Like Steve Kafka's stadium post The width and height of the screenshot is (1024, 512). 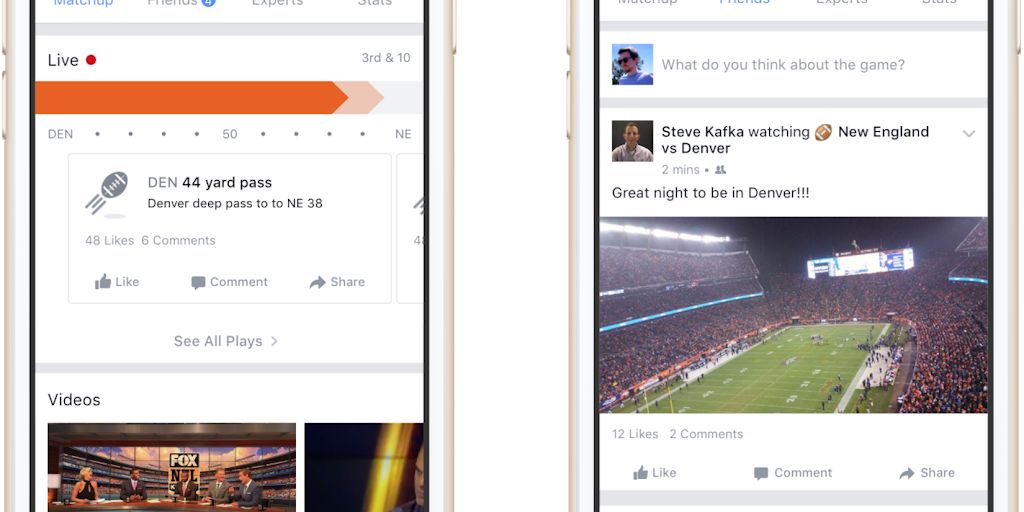tap(656, 473)
